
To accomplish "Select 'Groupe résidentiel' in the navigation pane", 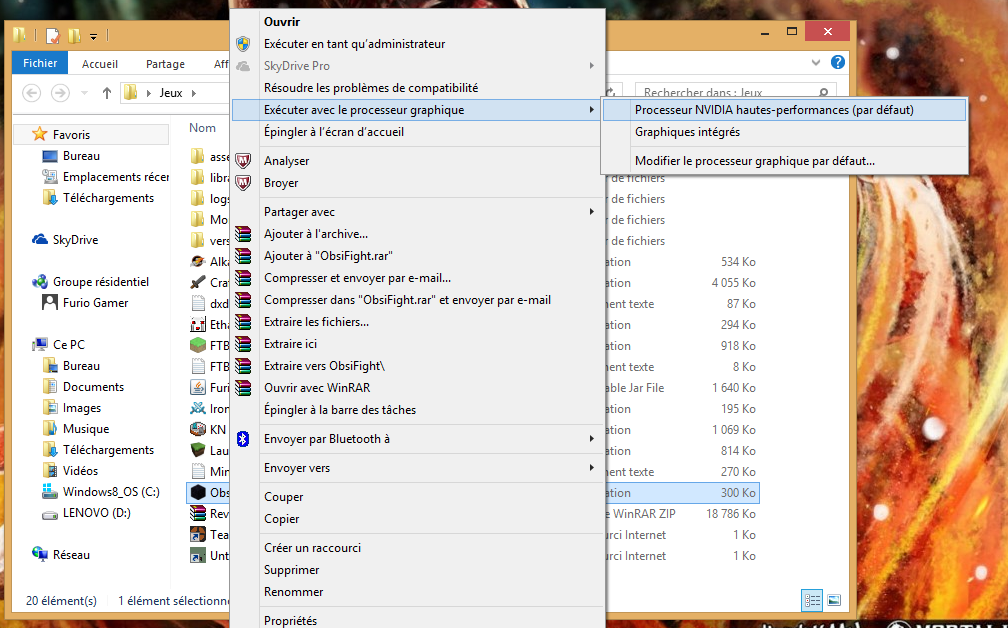I will [x=91, y=282].
